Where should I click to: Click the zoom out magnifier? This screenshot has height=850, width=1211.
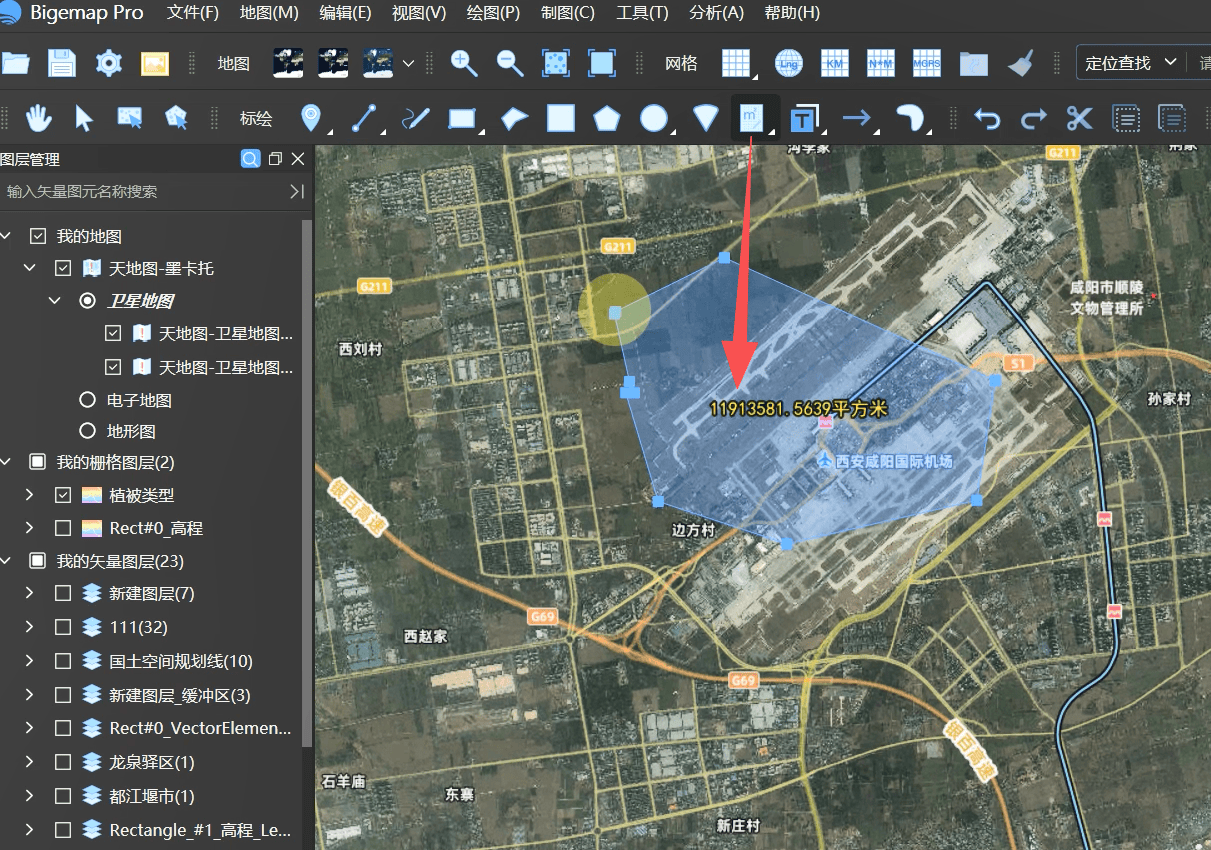pos(510,63)
